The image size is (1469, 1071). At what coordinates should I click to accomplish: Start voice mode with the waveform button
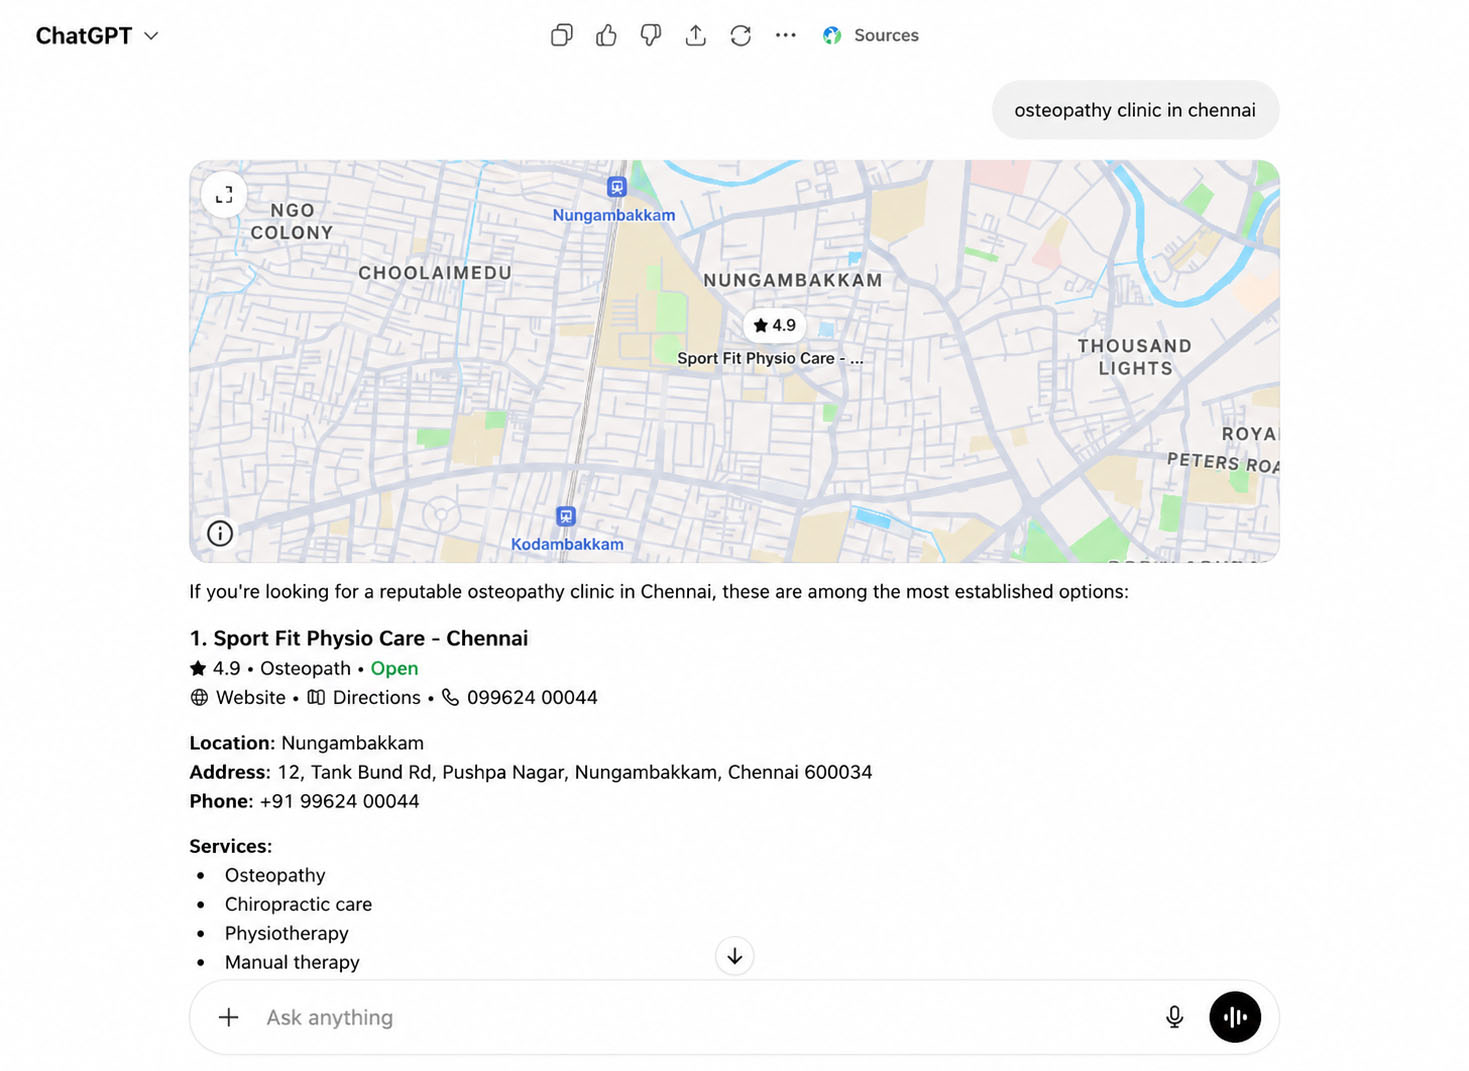click(x=1235, y=1017)
